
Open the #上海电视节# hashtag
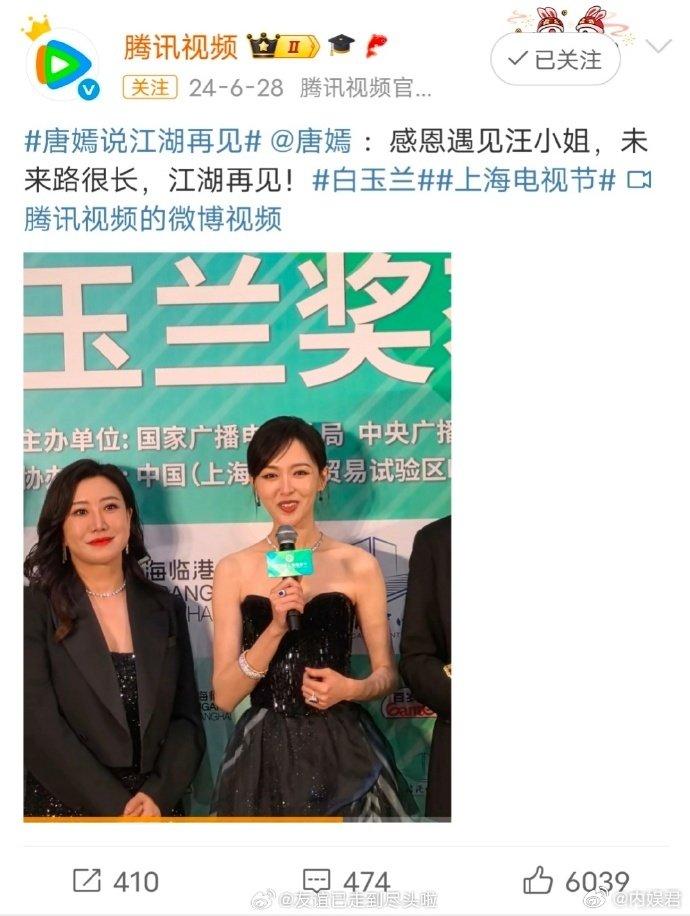523,181
